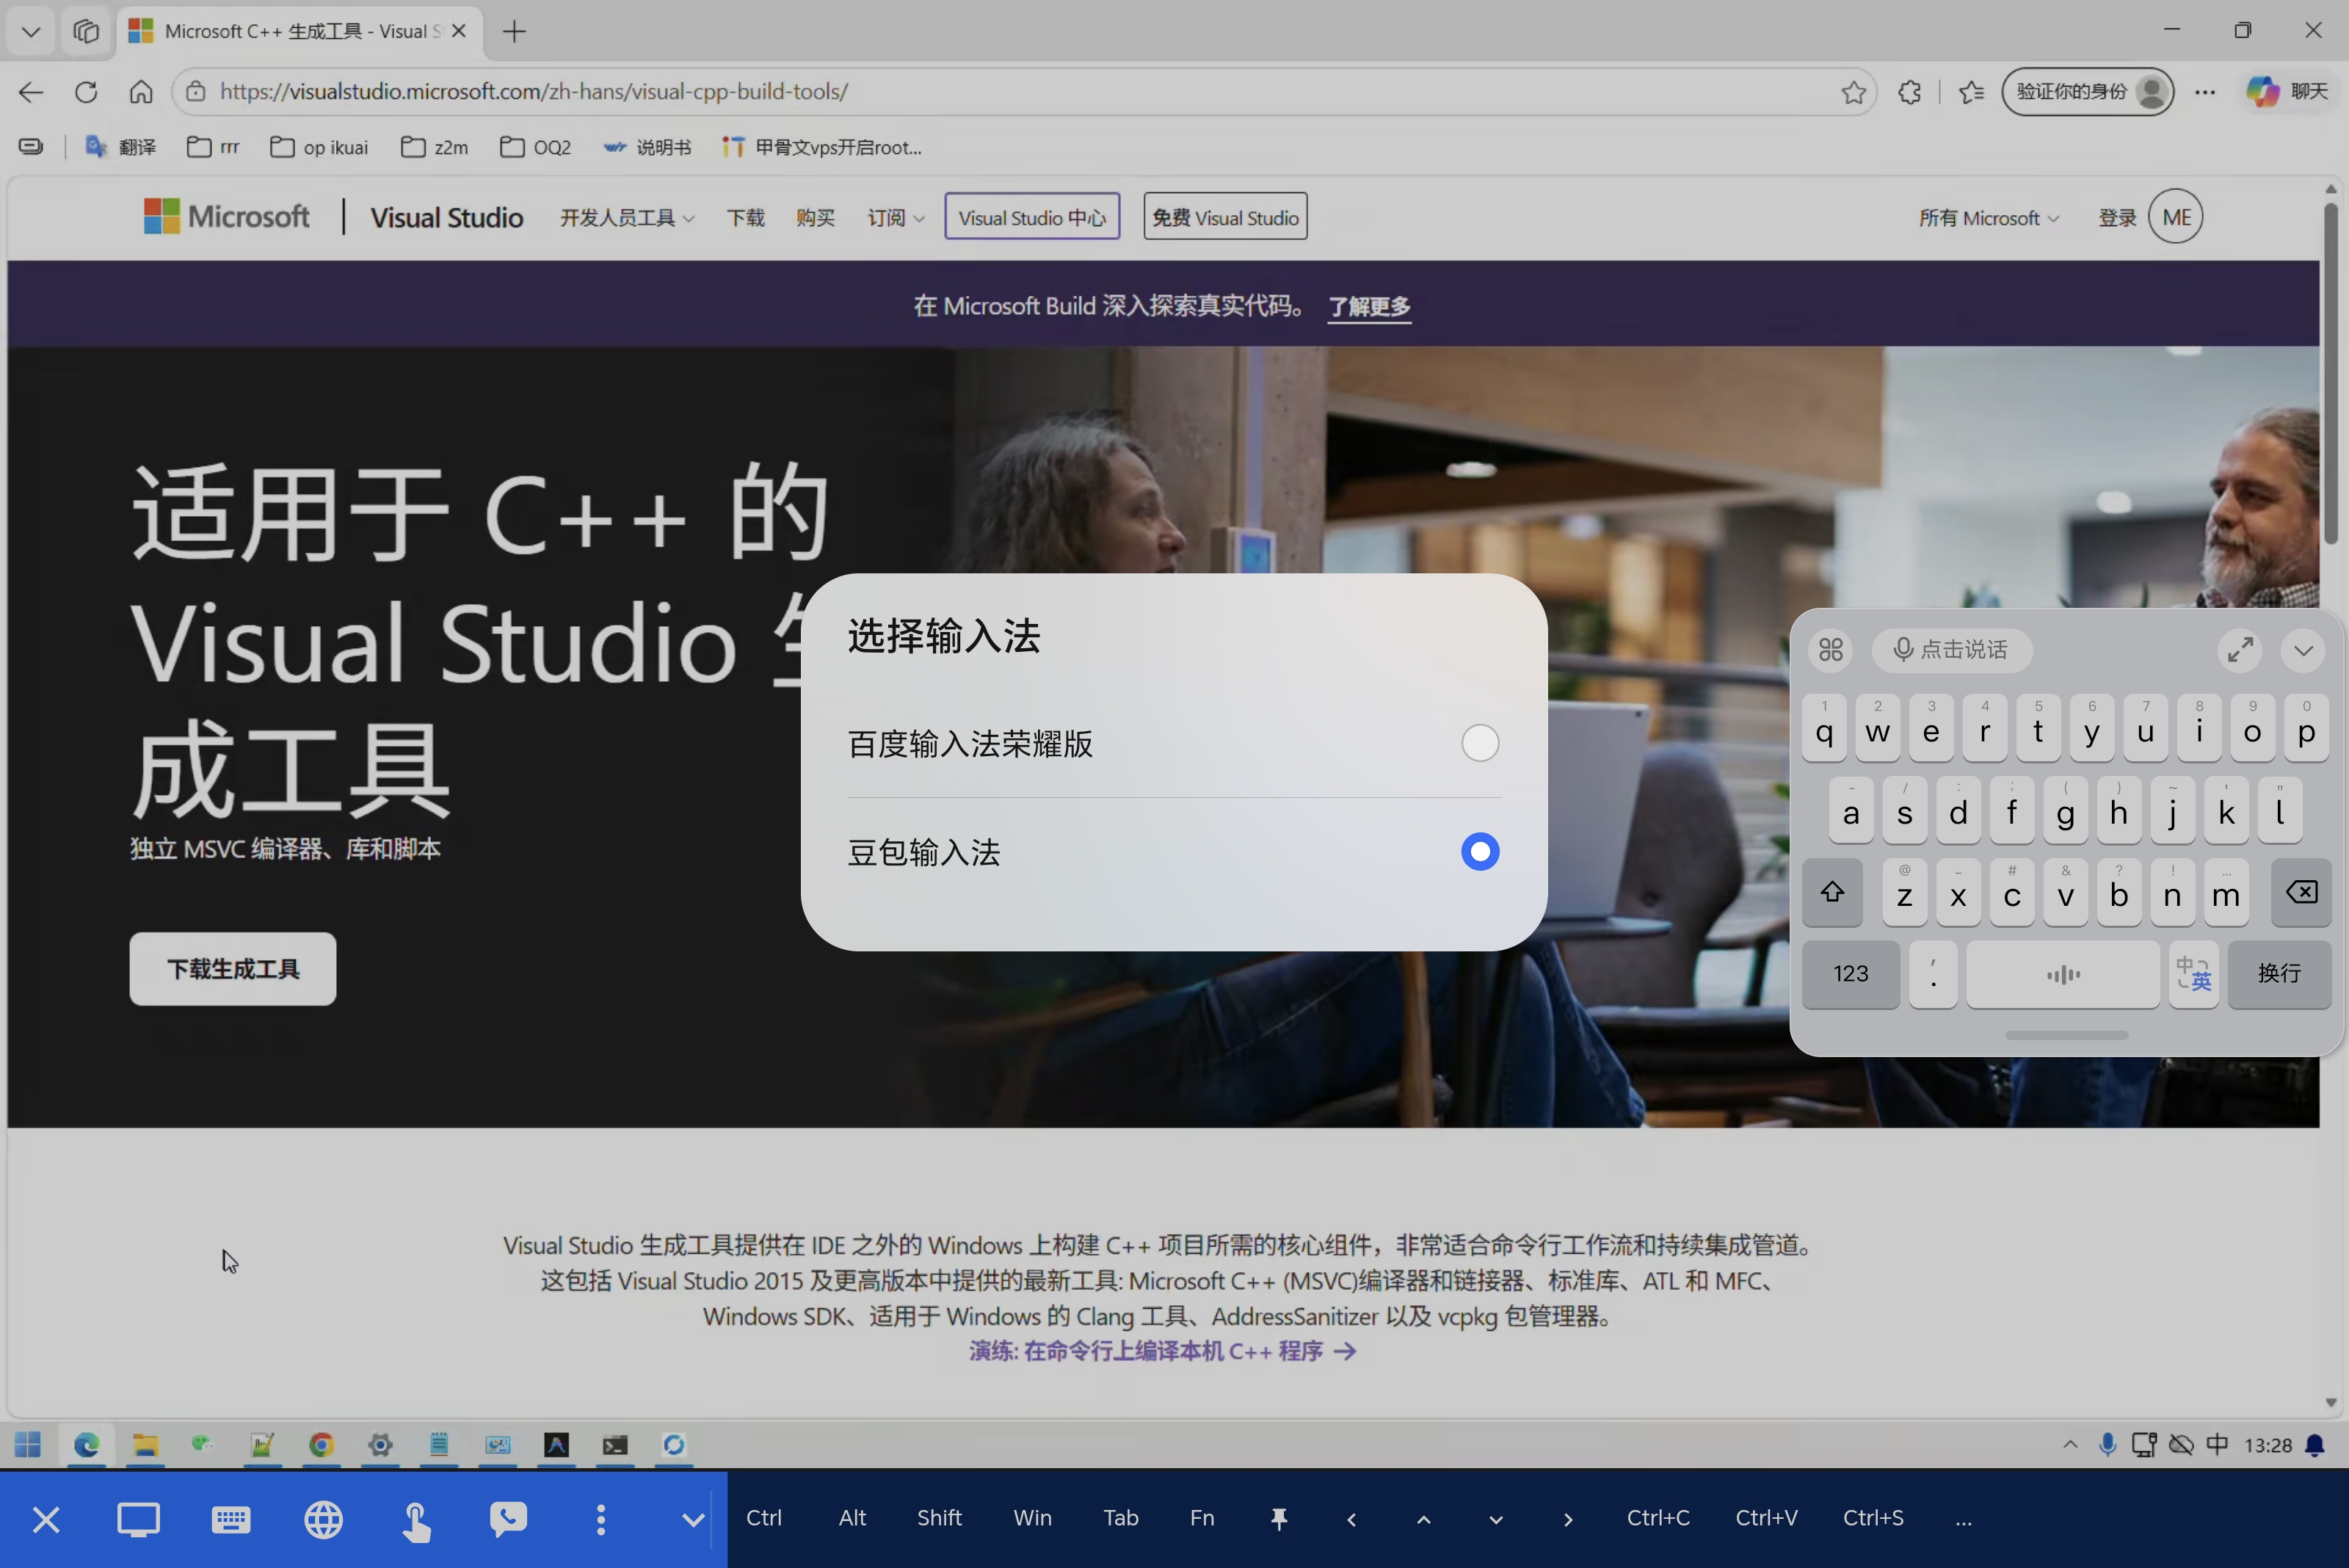2349x1568 pixels.
Task: Add page to favorites star icon
Action: [1853, 92]
